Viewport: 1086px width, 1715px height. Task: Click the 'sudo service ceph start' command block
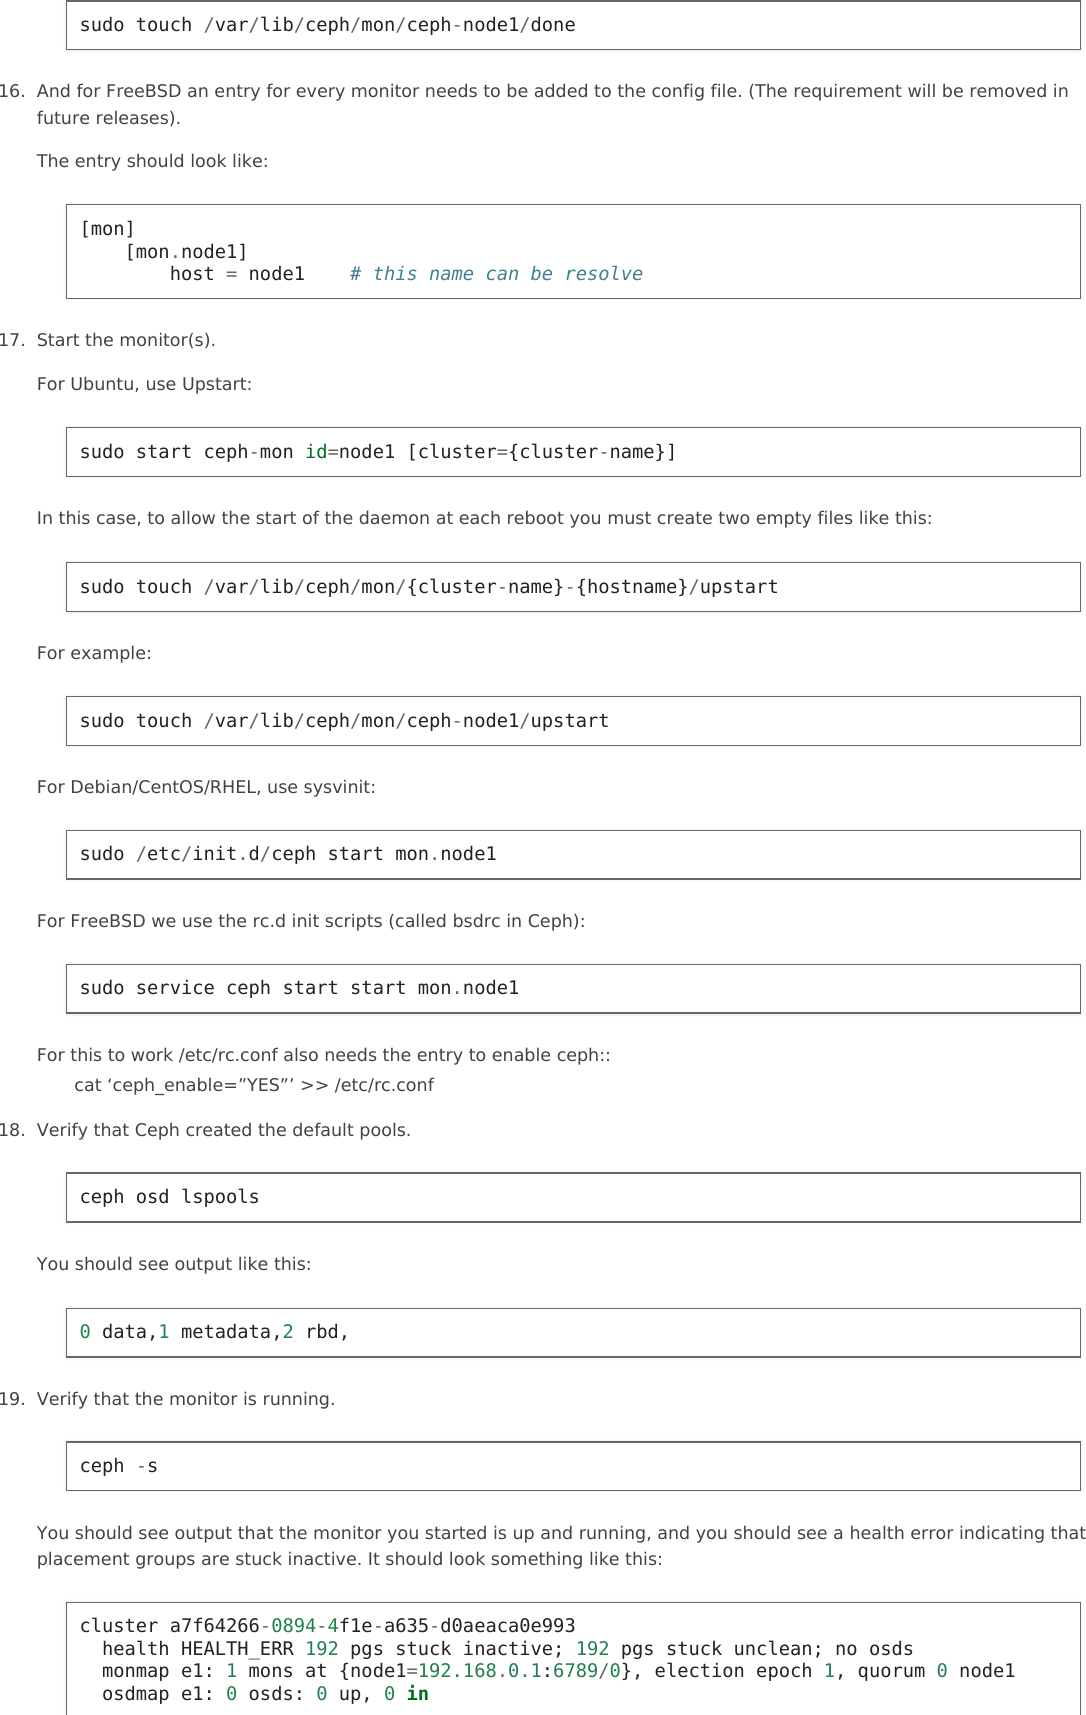tap(299, 988)
